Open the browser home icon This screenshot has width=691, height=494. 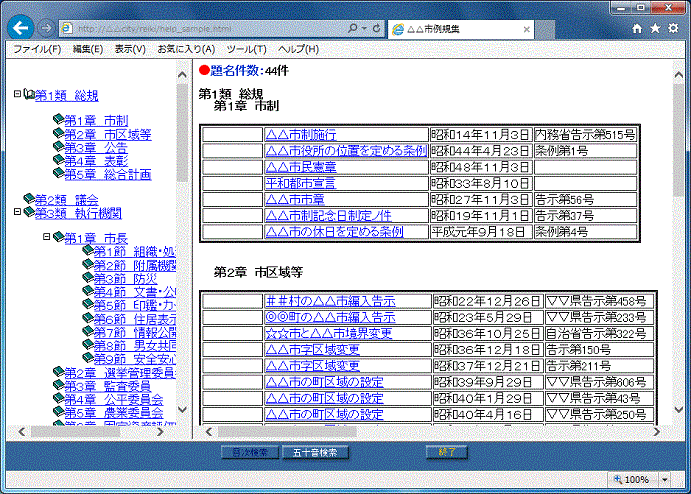tap(637, 28)
